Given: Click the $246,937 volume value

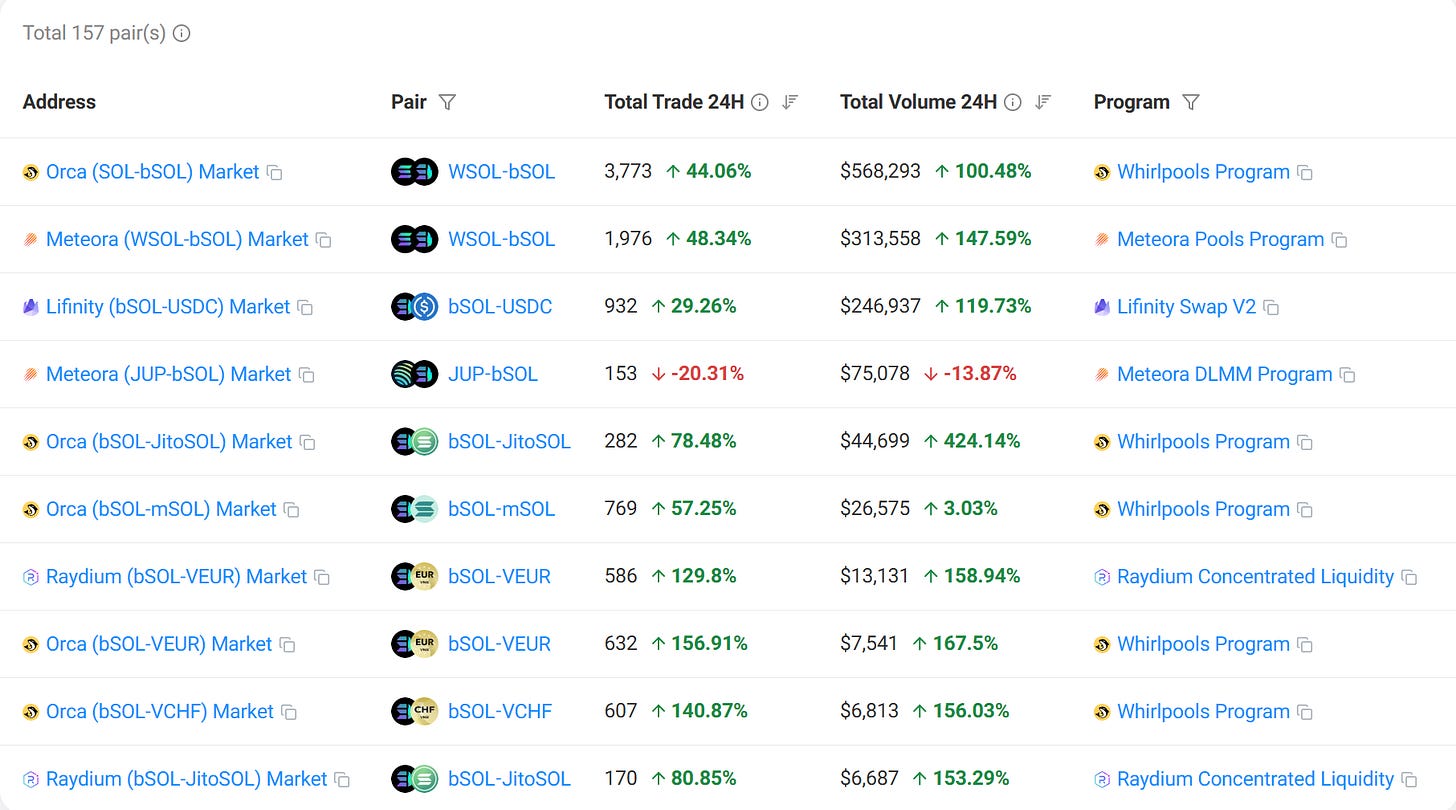Looking at the screenshot, I should [x=880, y=307].
